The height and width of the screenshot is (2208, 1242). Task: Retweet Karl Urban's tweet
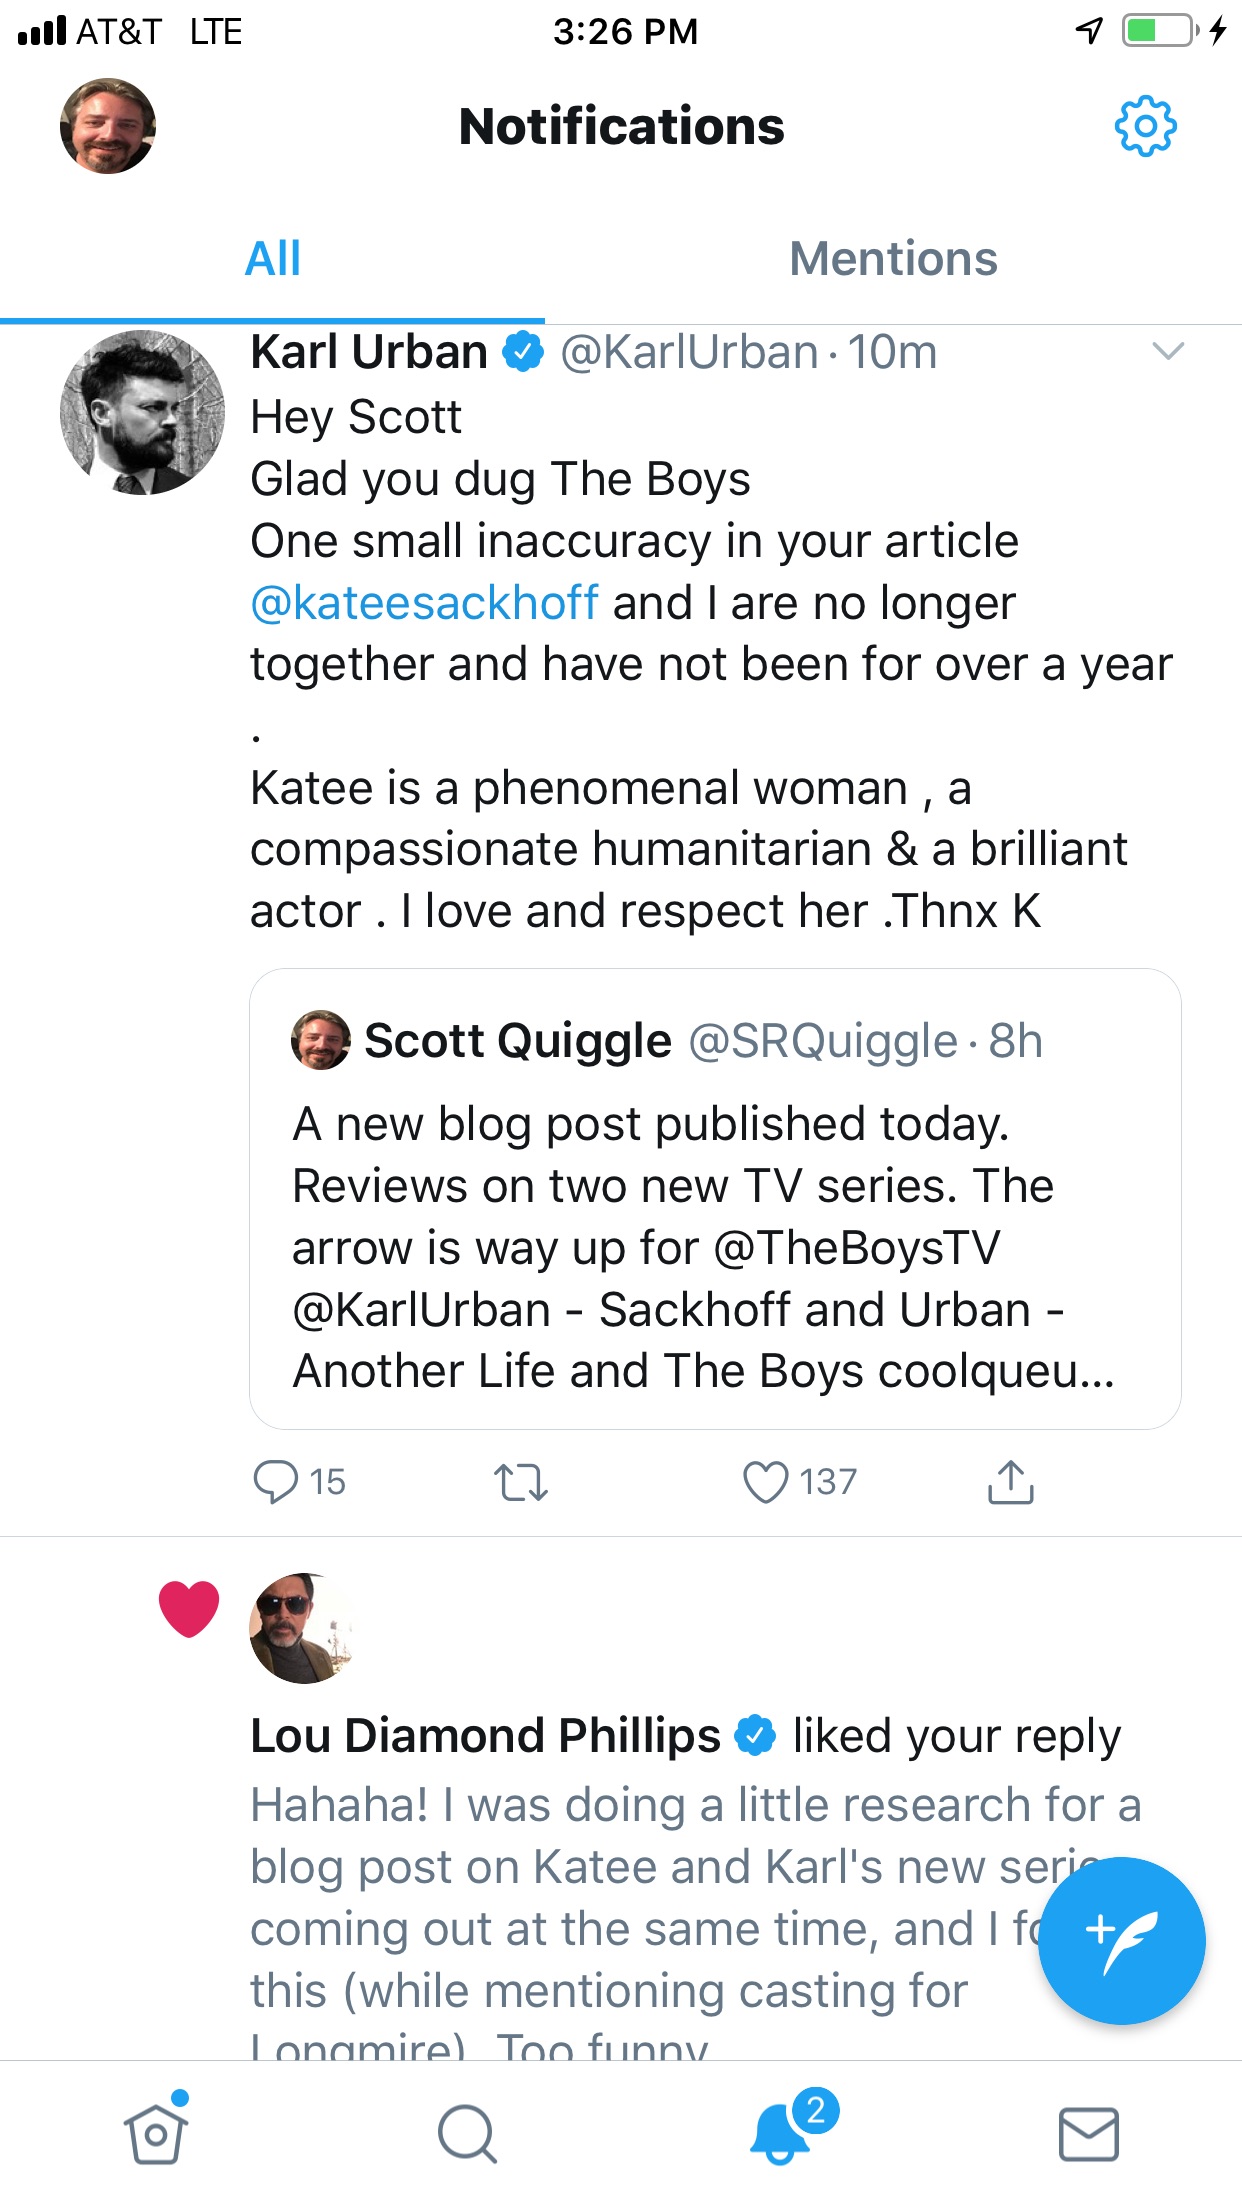point(521,1482)
